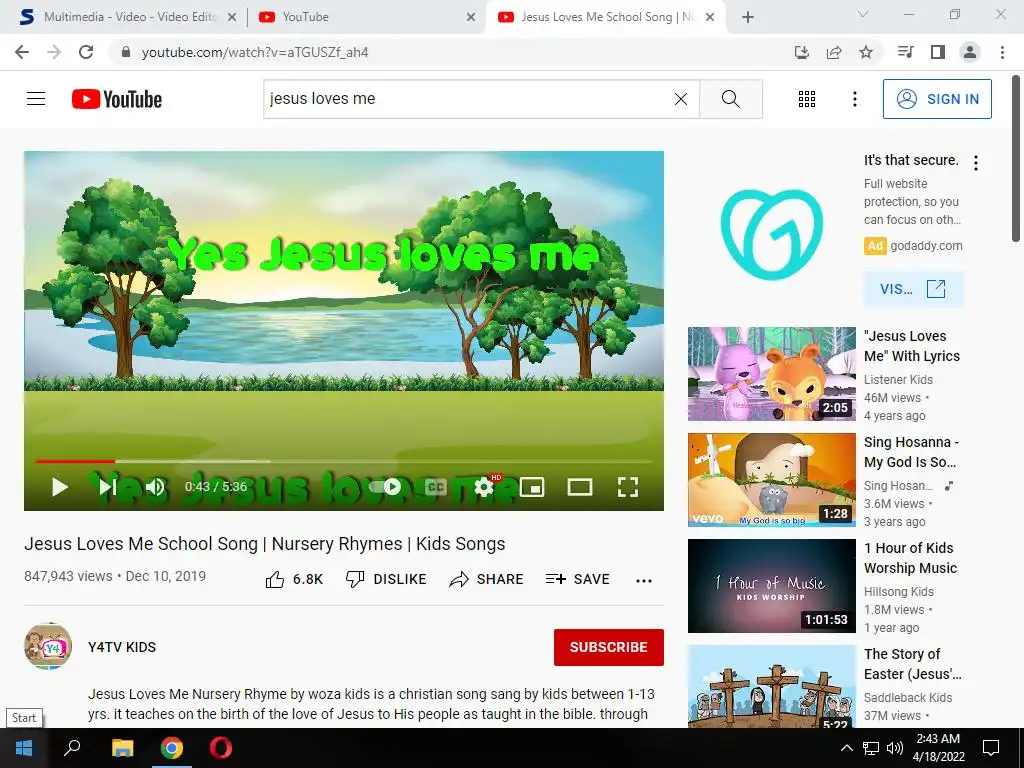The width and height of the screenshot is (1024, 768).
Task: Open Listener Kids channel link
Action: [898, 379]
